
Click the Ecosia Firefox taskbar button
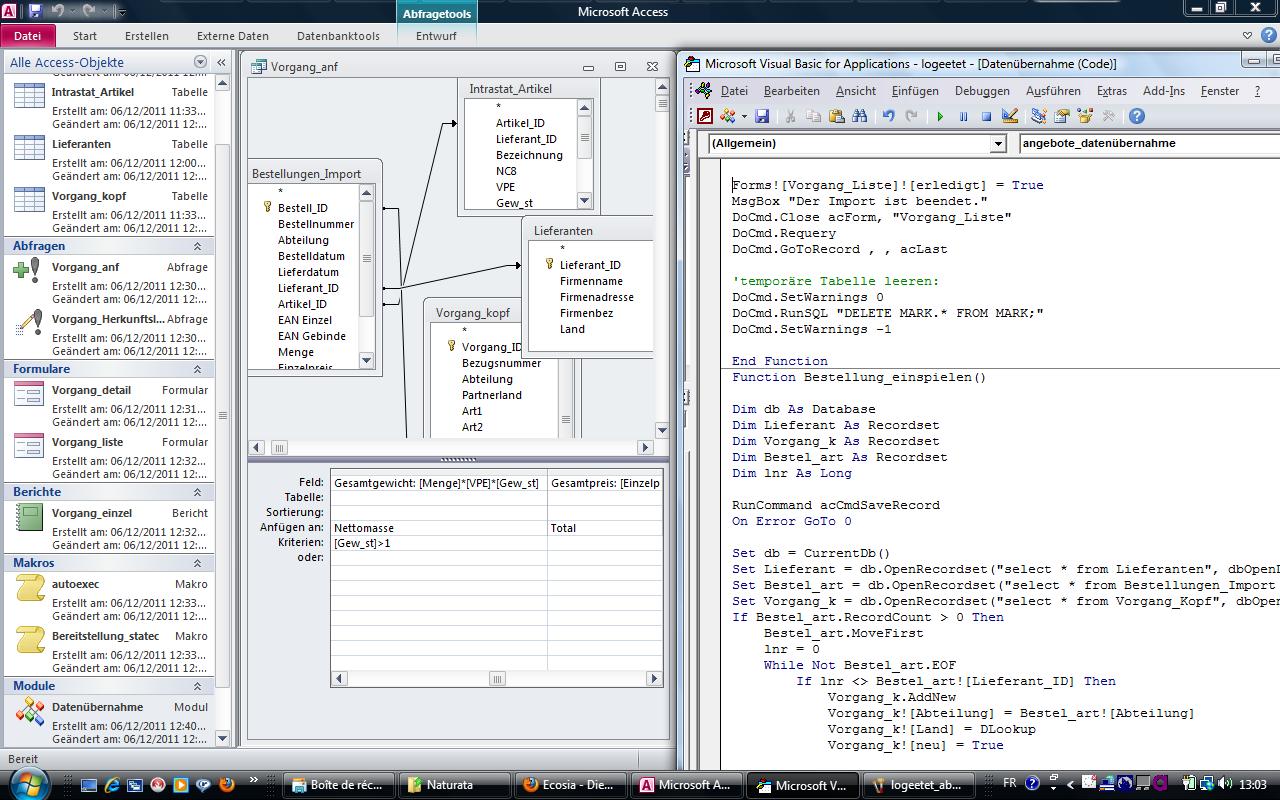[x=570, y=785]
